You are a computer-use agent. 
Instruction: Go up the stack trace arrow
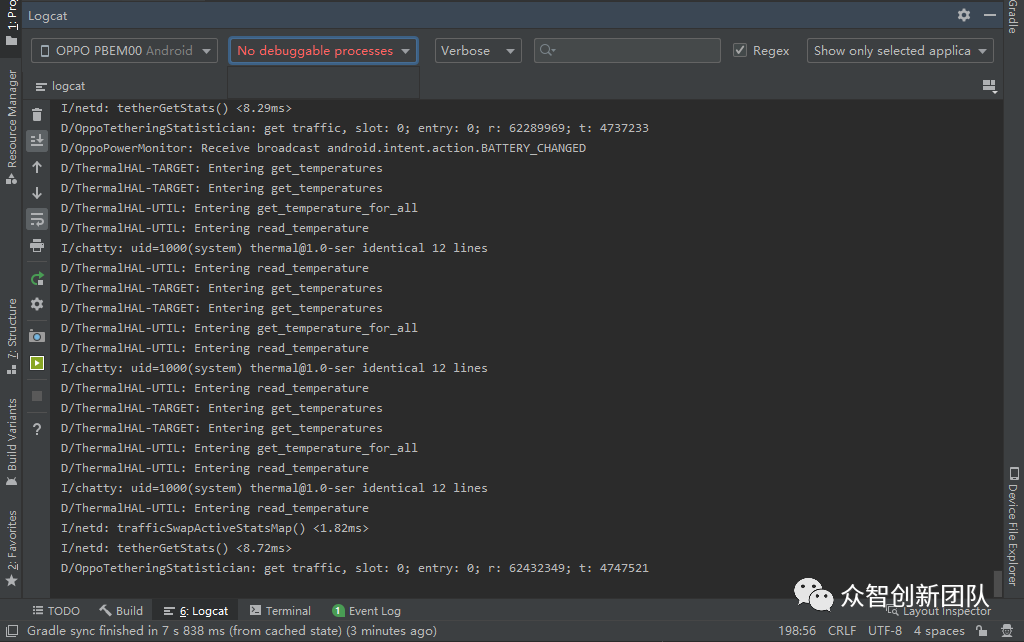(x=37, y=167)
